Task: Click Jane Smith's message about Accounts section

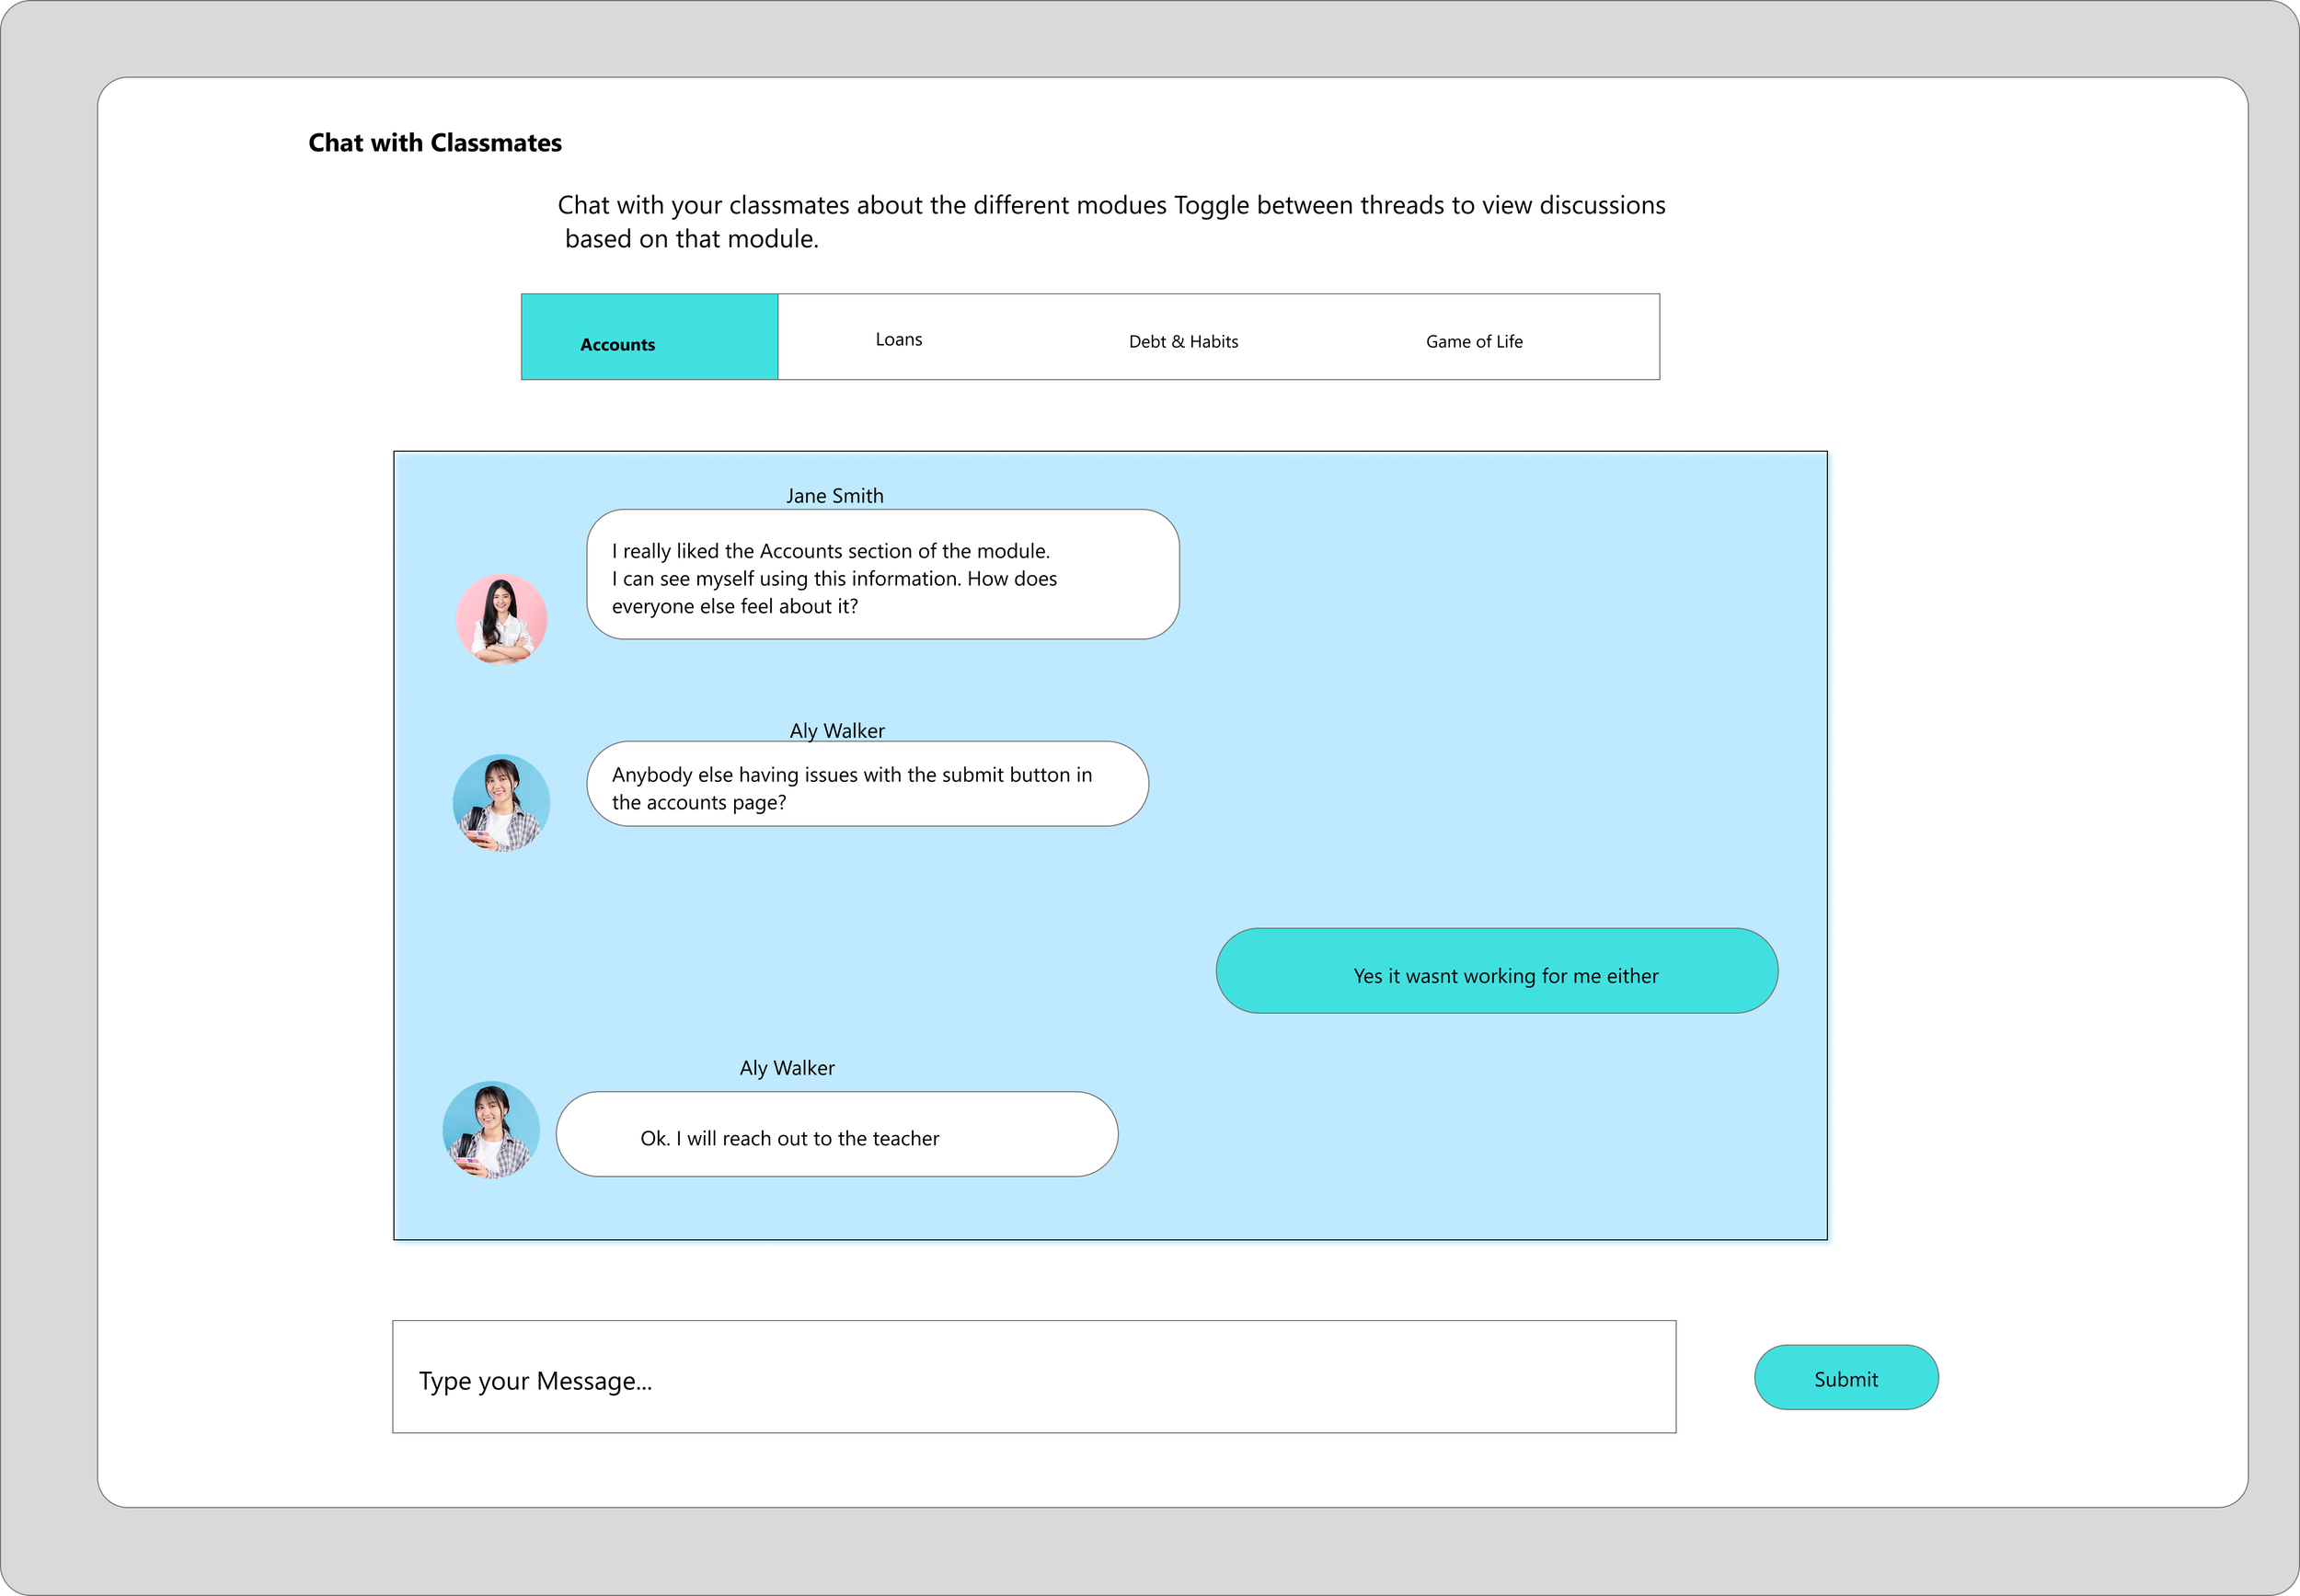Action: [882, 575]
